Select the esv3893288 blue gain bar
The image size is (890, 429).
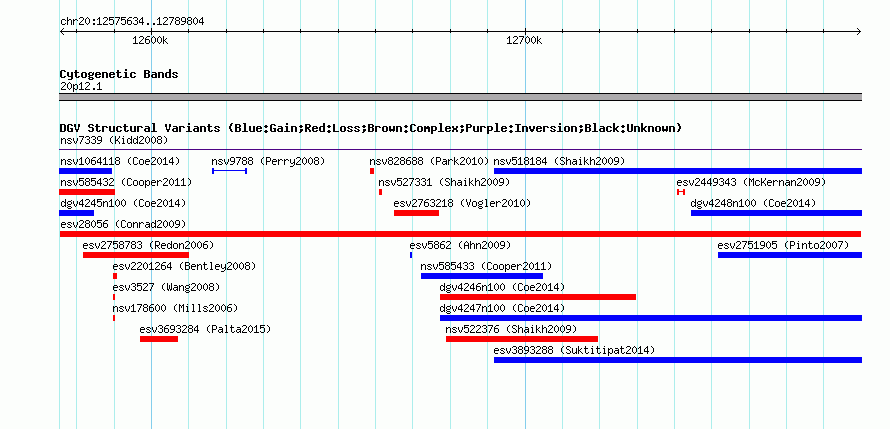click(678, 360)
